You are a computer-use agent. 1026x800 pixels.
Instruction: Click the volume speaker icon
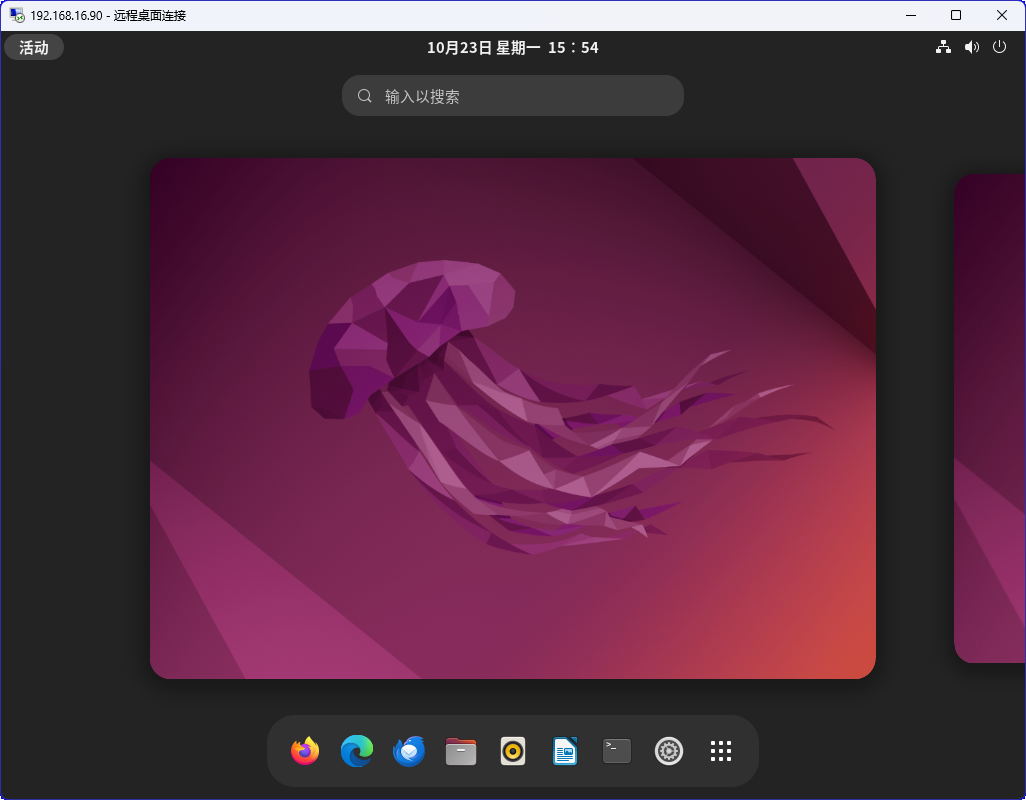(972, 47)
